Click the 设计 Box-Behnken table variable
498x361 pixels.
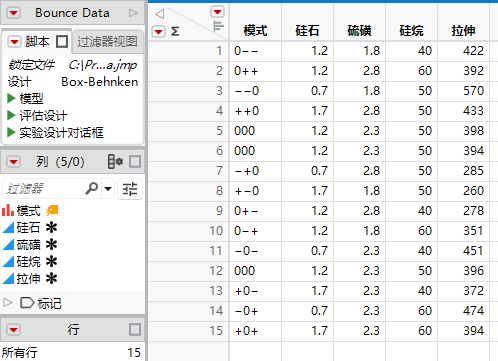73,82
